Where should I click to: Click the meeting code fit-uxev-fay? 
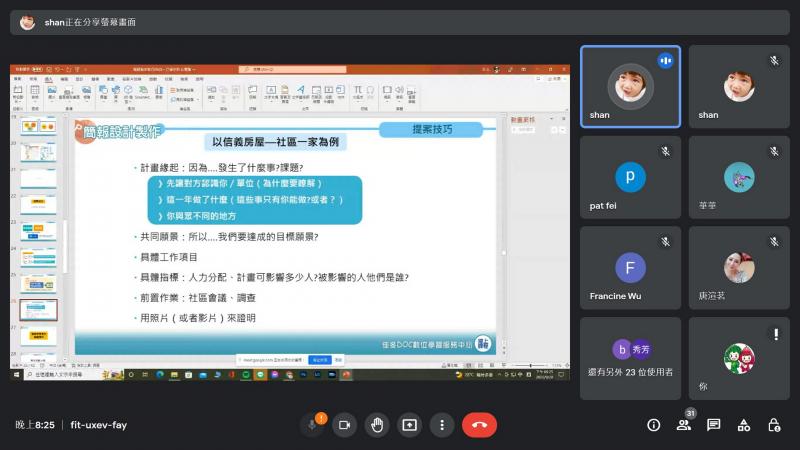click(x=98, y=425)
